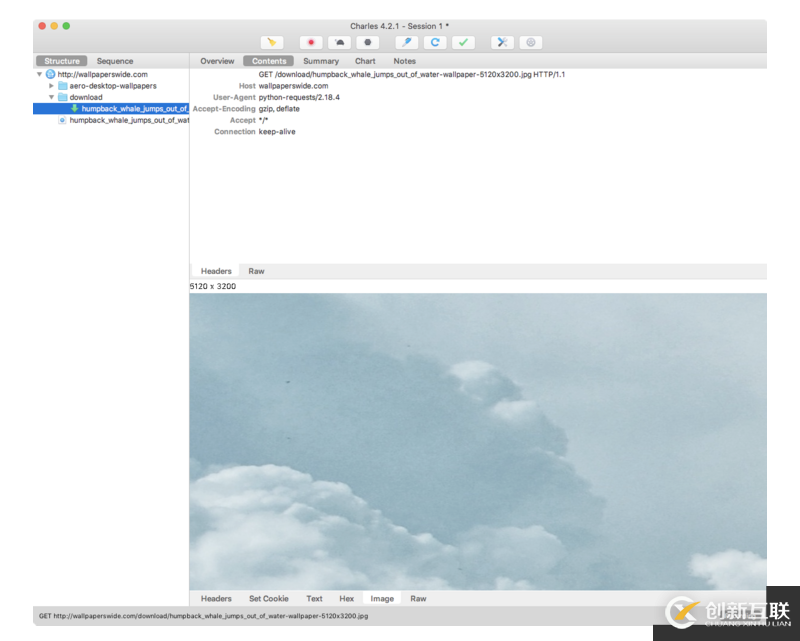The height and width of the screenshot is (641, 800).
Task: Switch response view to Hex
Action: tap(346, 598)
